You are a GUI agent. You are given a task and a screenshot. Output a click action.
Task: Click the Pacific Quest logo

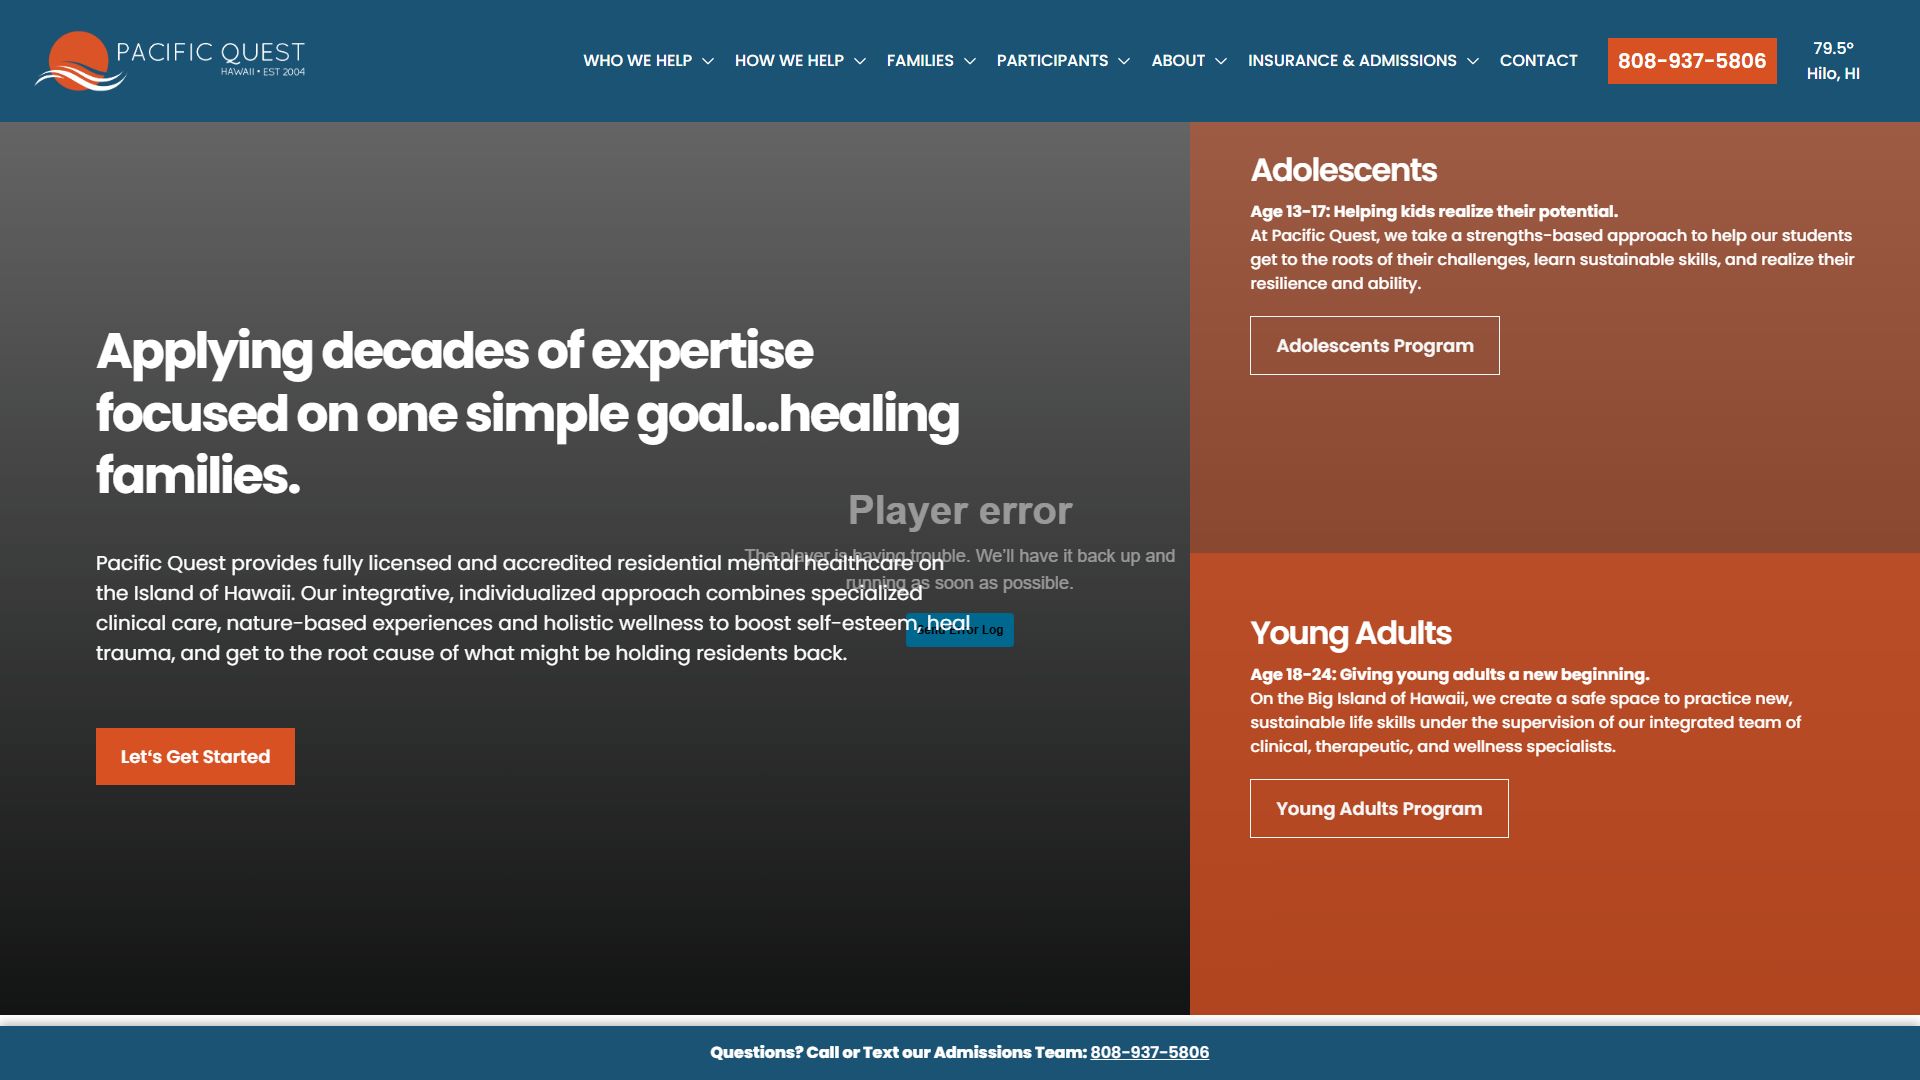coord(170,61)
